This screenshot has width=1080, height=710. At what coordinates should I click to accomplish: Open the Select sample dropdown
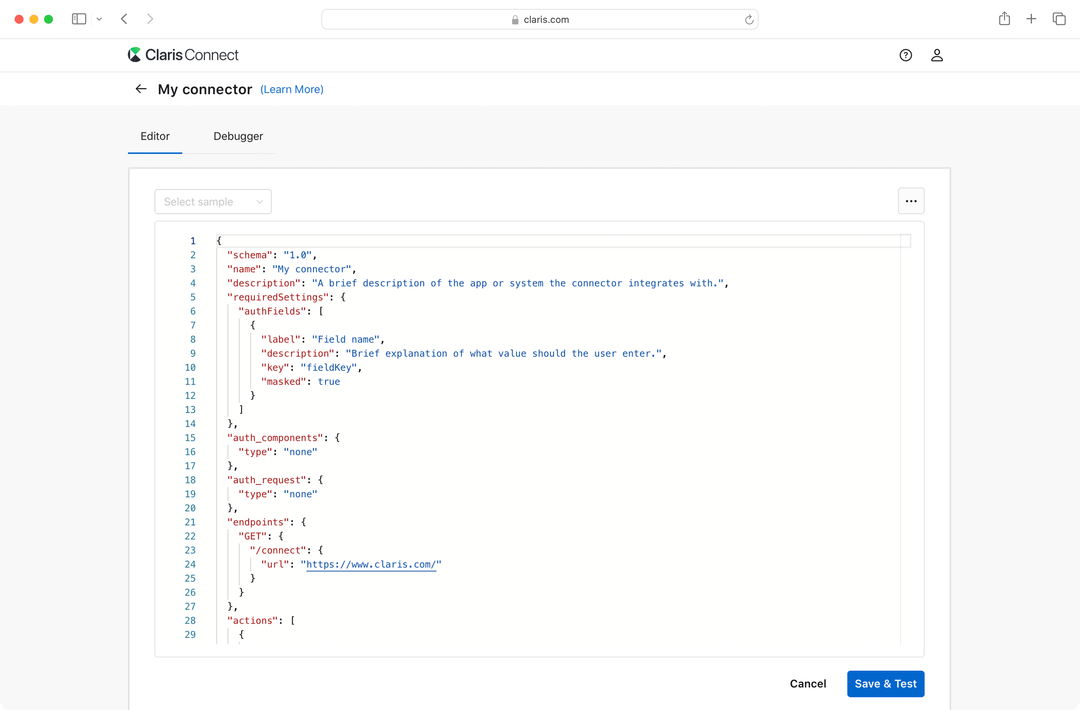coord(213,201)
